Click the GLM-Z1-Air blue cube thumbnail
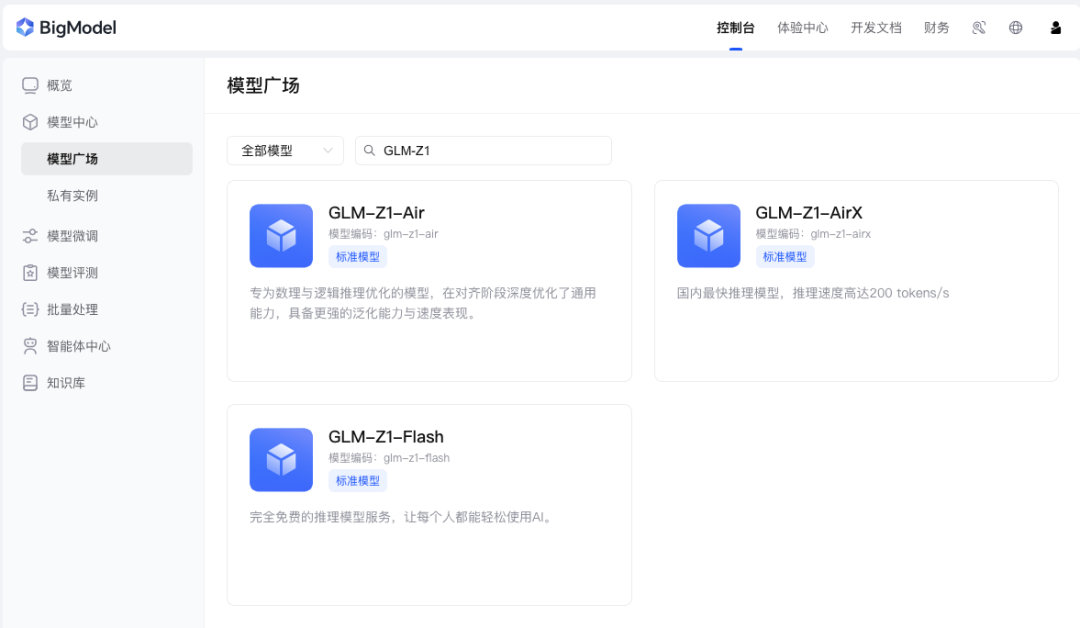1080x628 pixels. coord(281,236)
